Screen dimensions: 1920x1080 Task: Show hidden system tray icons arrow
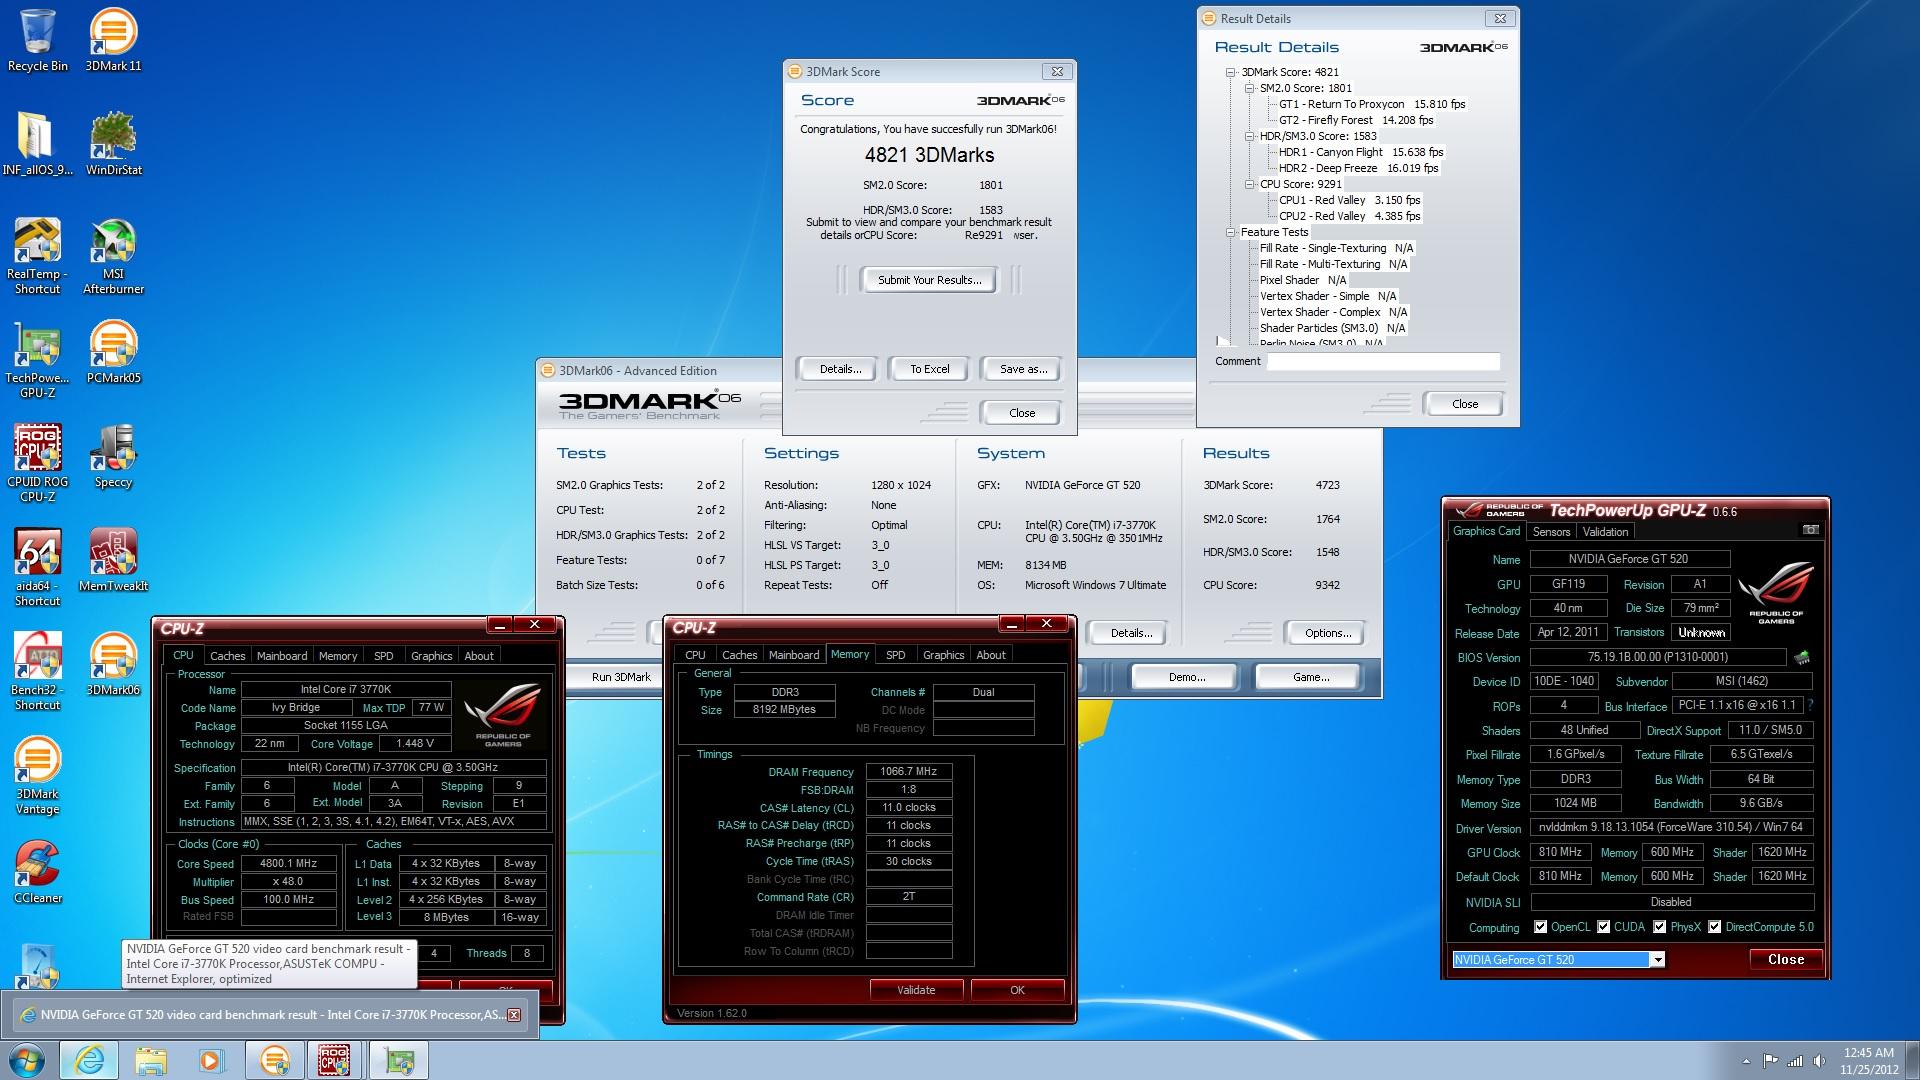point(1746,1061)
